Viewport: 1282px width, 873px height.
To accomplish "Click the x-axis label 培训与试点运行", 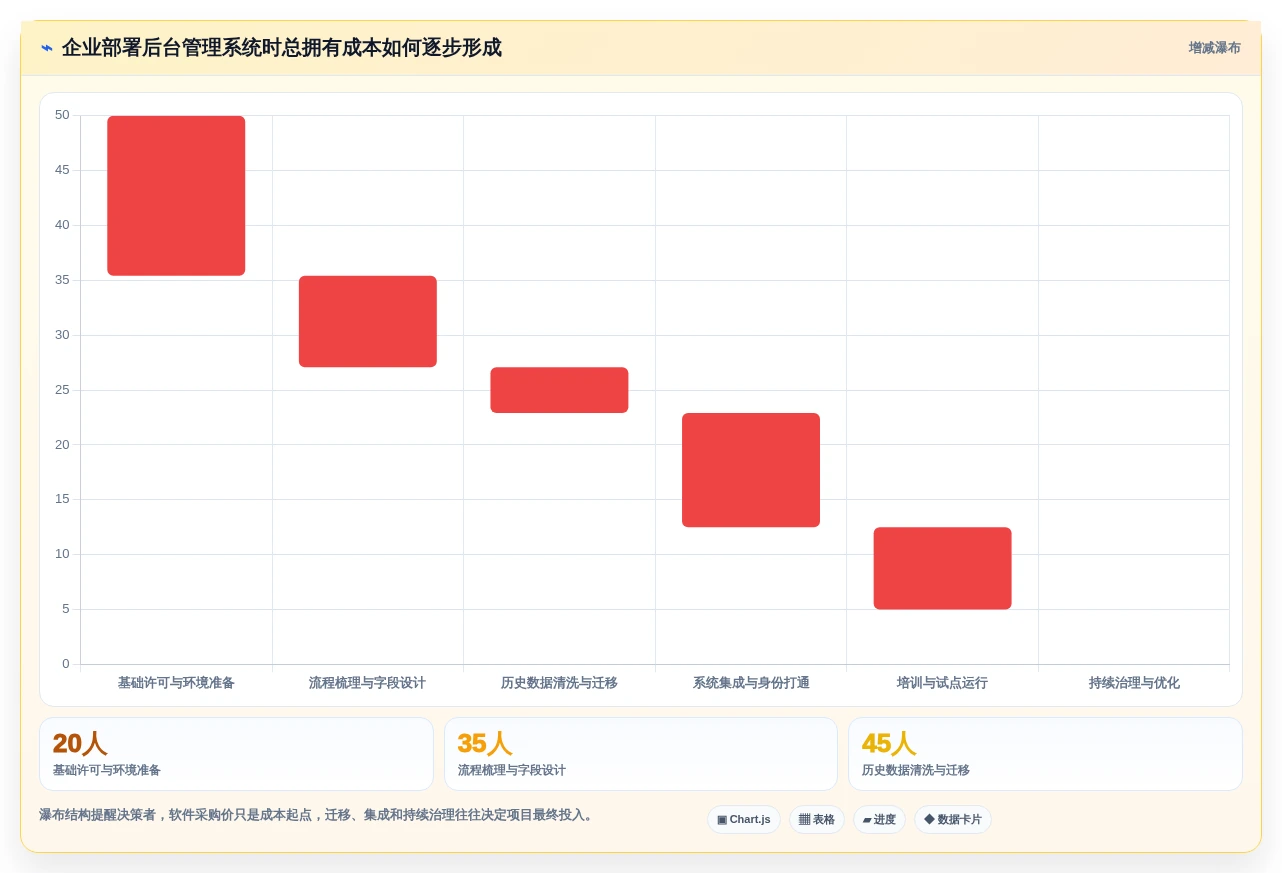I will [x=942, y=683].
